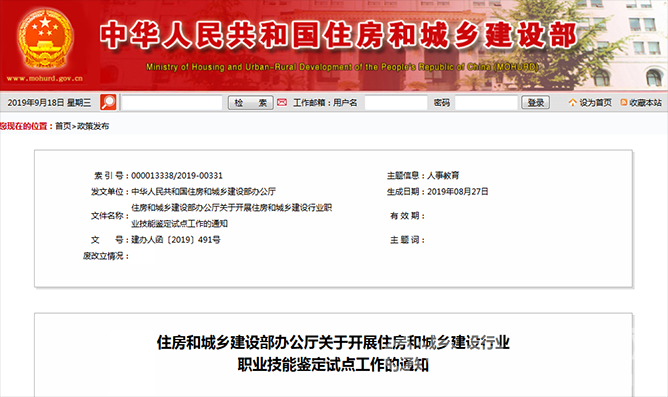Image resolution: width=668 pixels, height=397 pixels.
Task: Focus the 密码 password input field
Action: [x=487, y=103]
